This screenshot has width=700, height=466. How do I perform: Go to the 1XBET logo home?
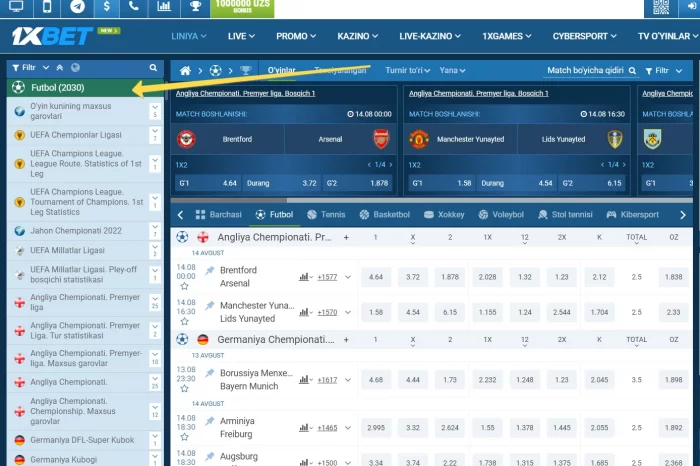52,36
